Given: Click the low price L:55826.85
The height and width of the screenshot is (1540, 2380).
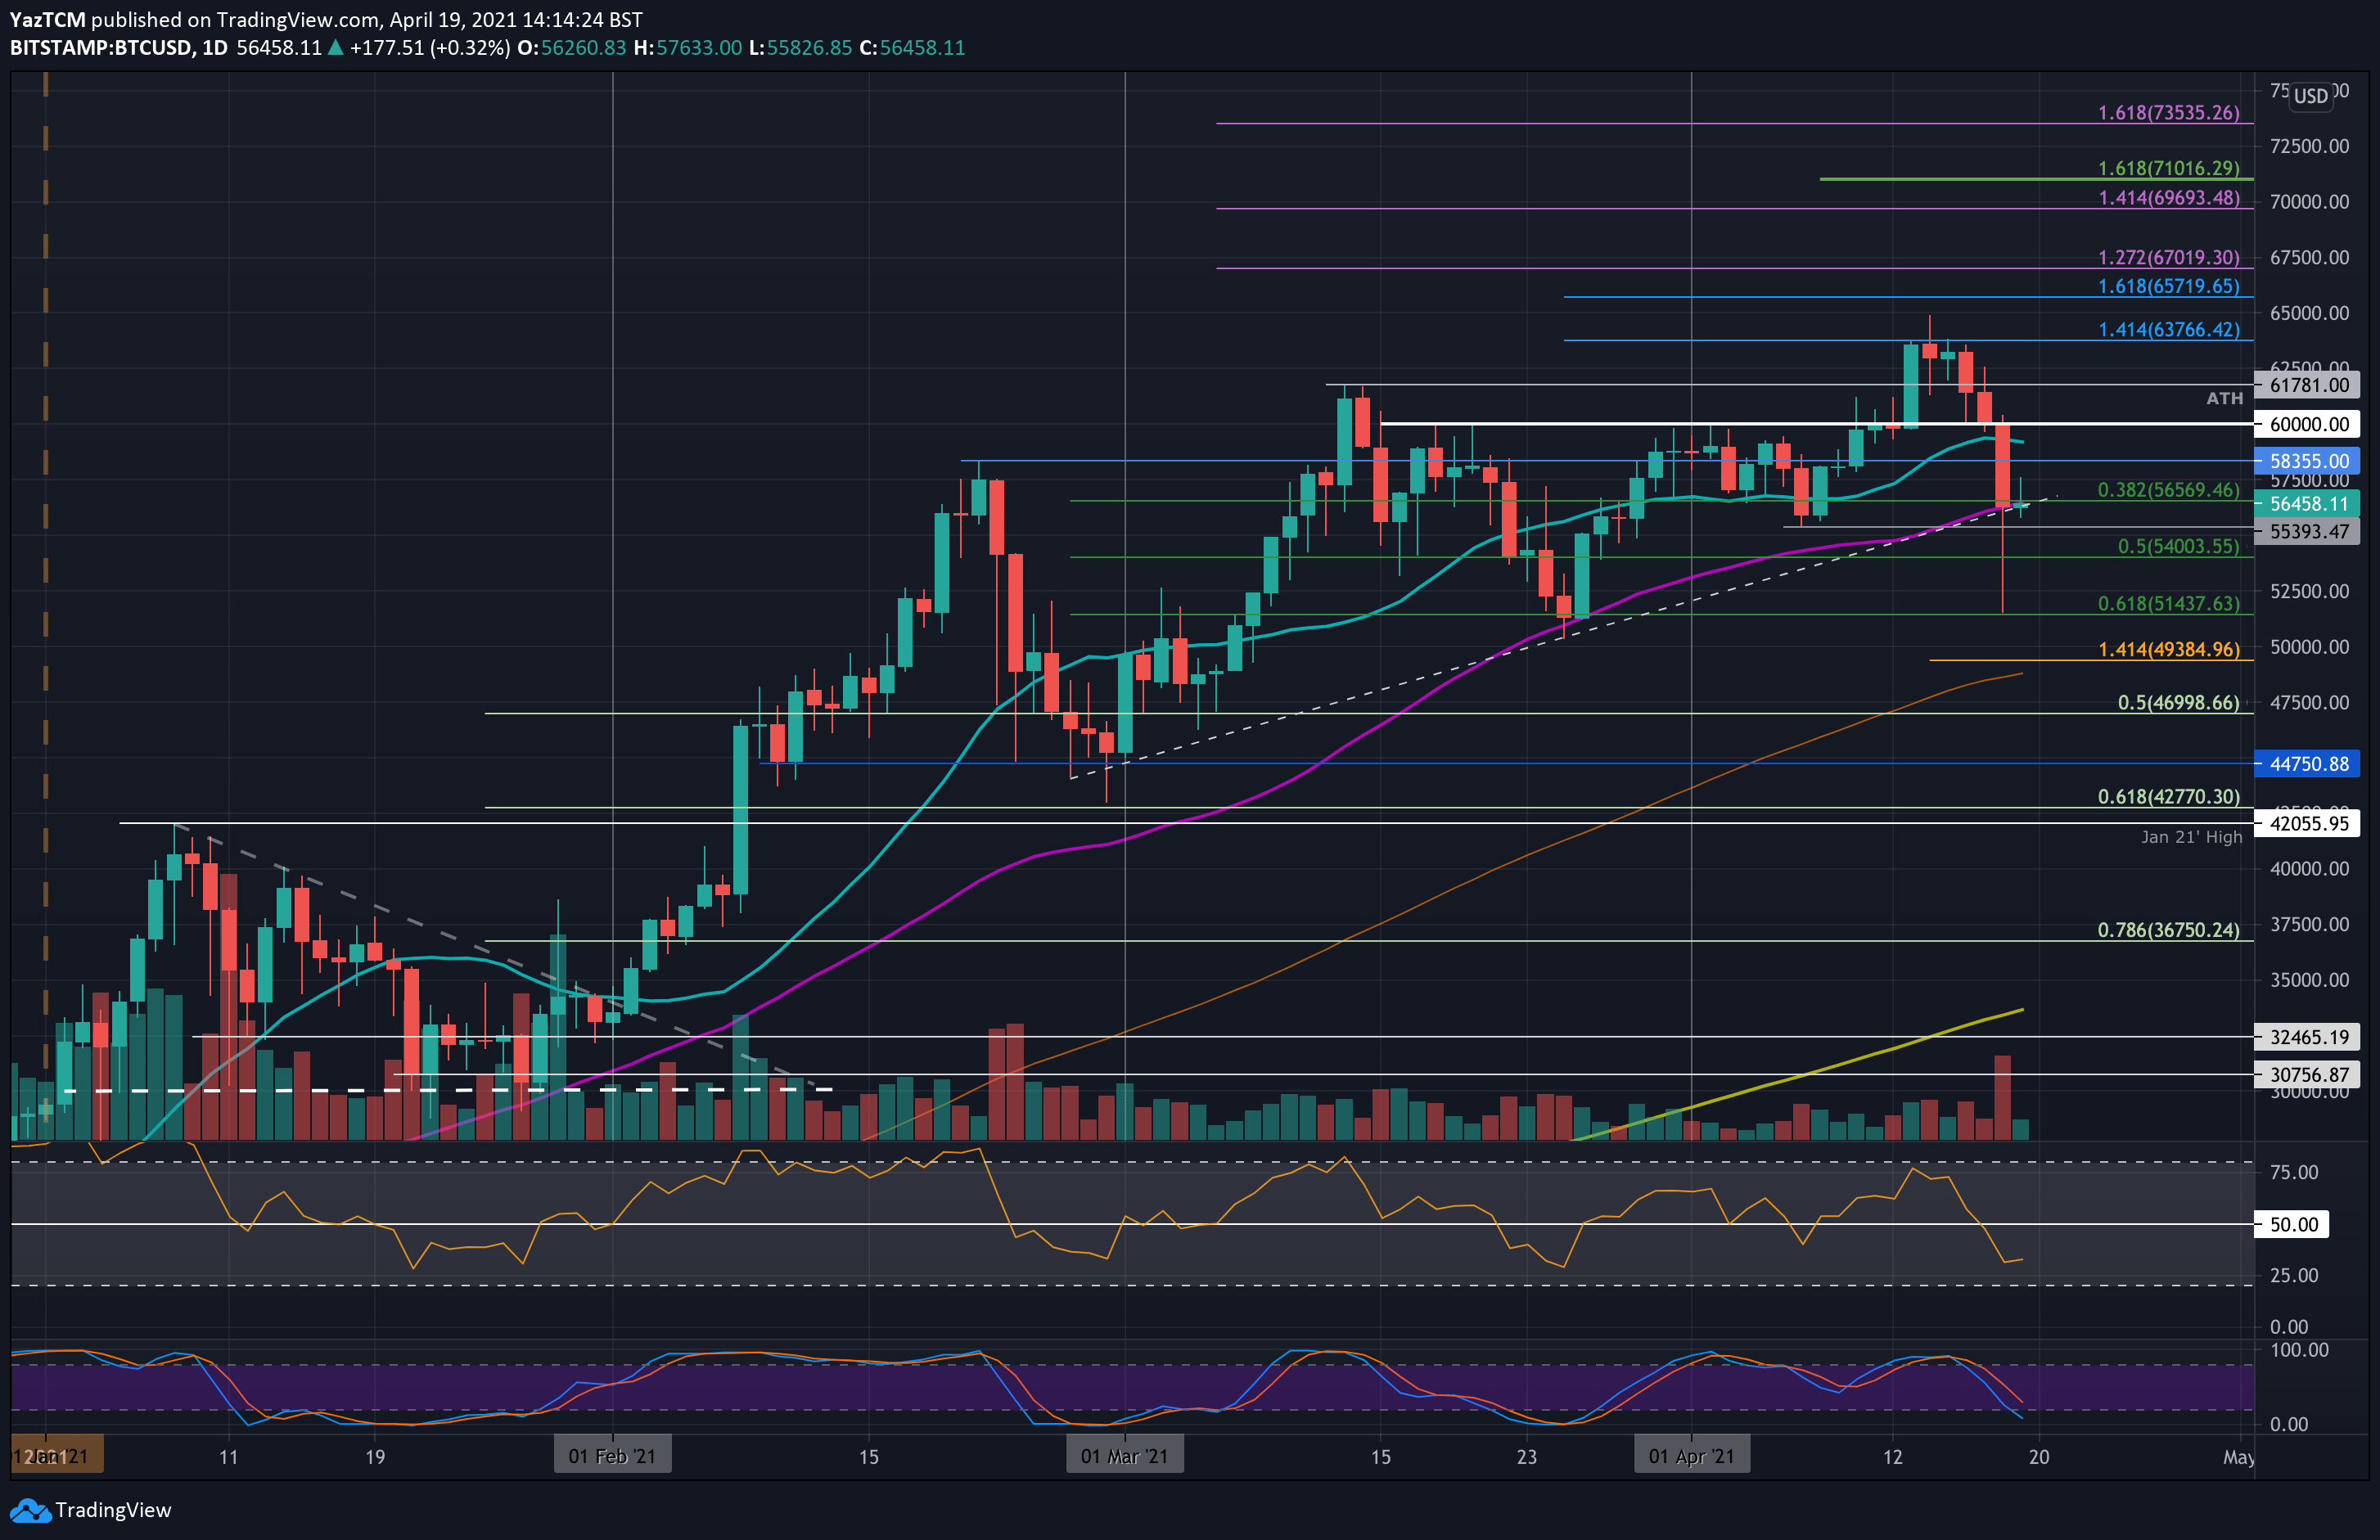Looking at the screenshot, I should 800,48.
